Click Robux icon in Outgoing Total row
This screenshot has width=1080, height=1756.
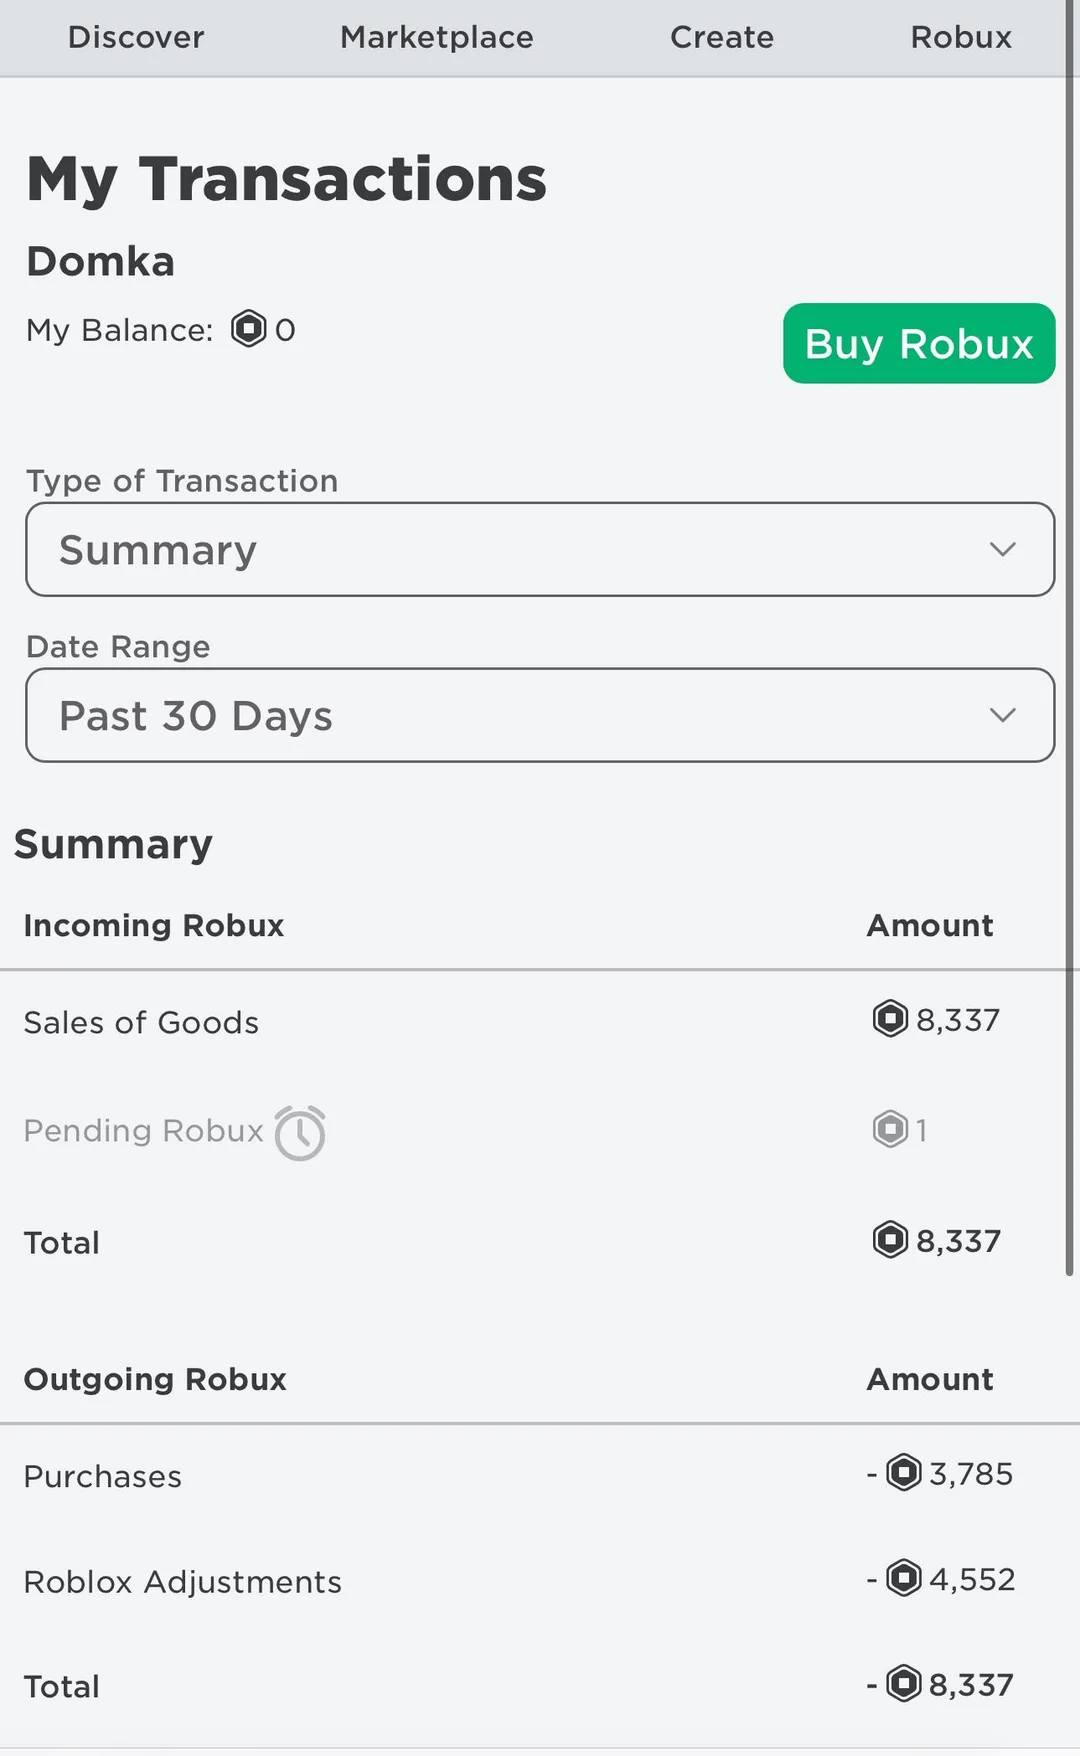pos(904,1684)
